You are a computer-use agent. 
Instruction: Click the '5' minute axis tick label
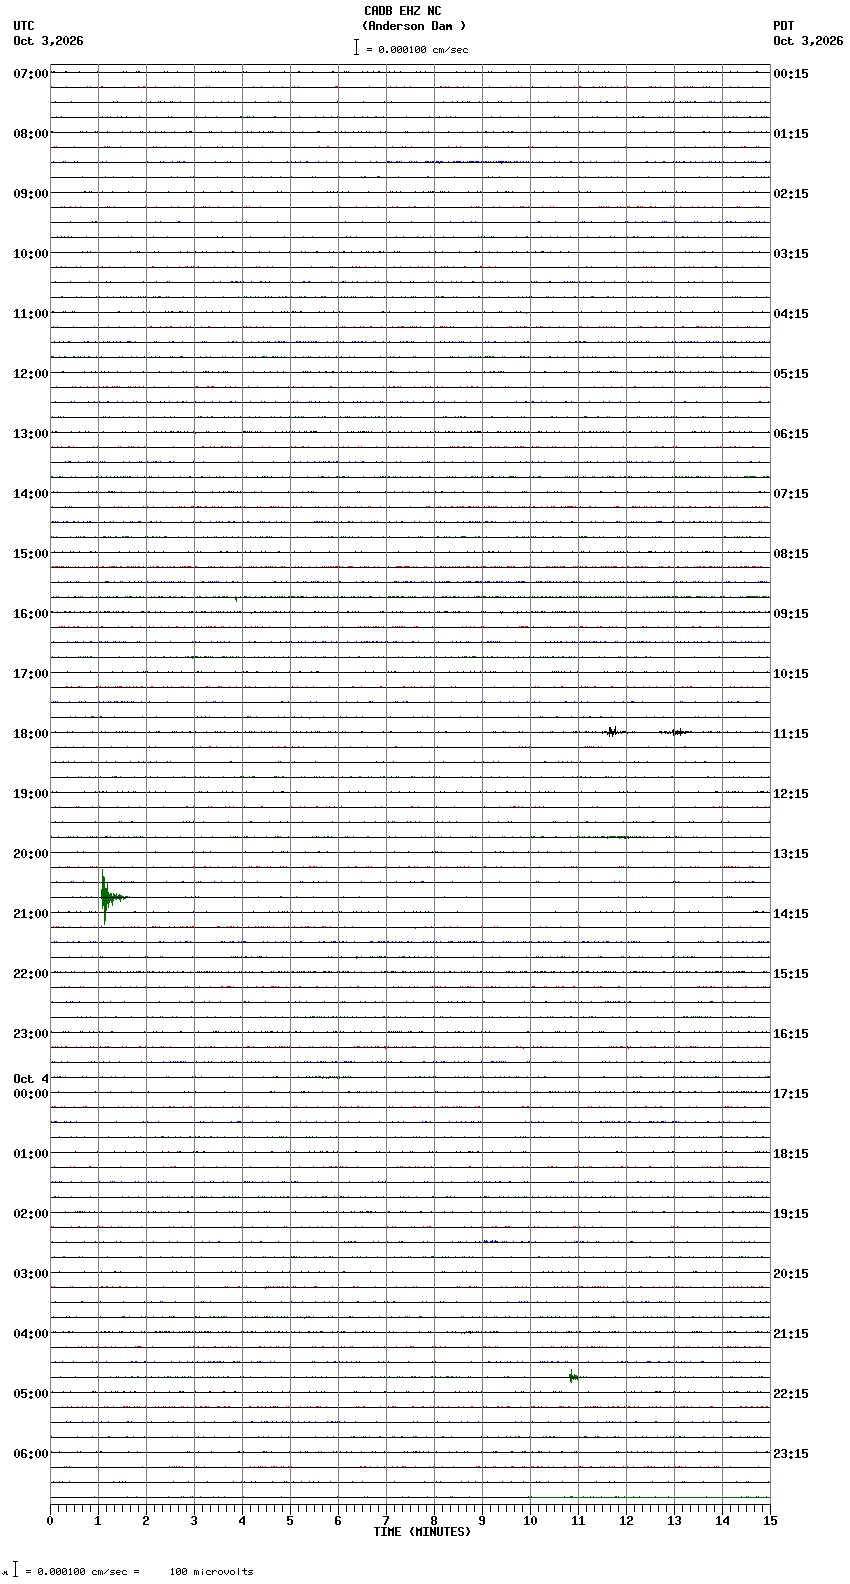pos(290,1521)
